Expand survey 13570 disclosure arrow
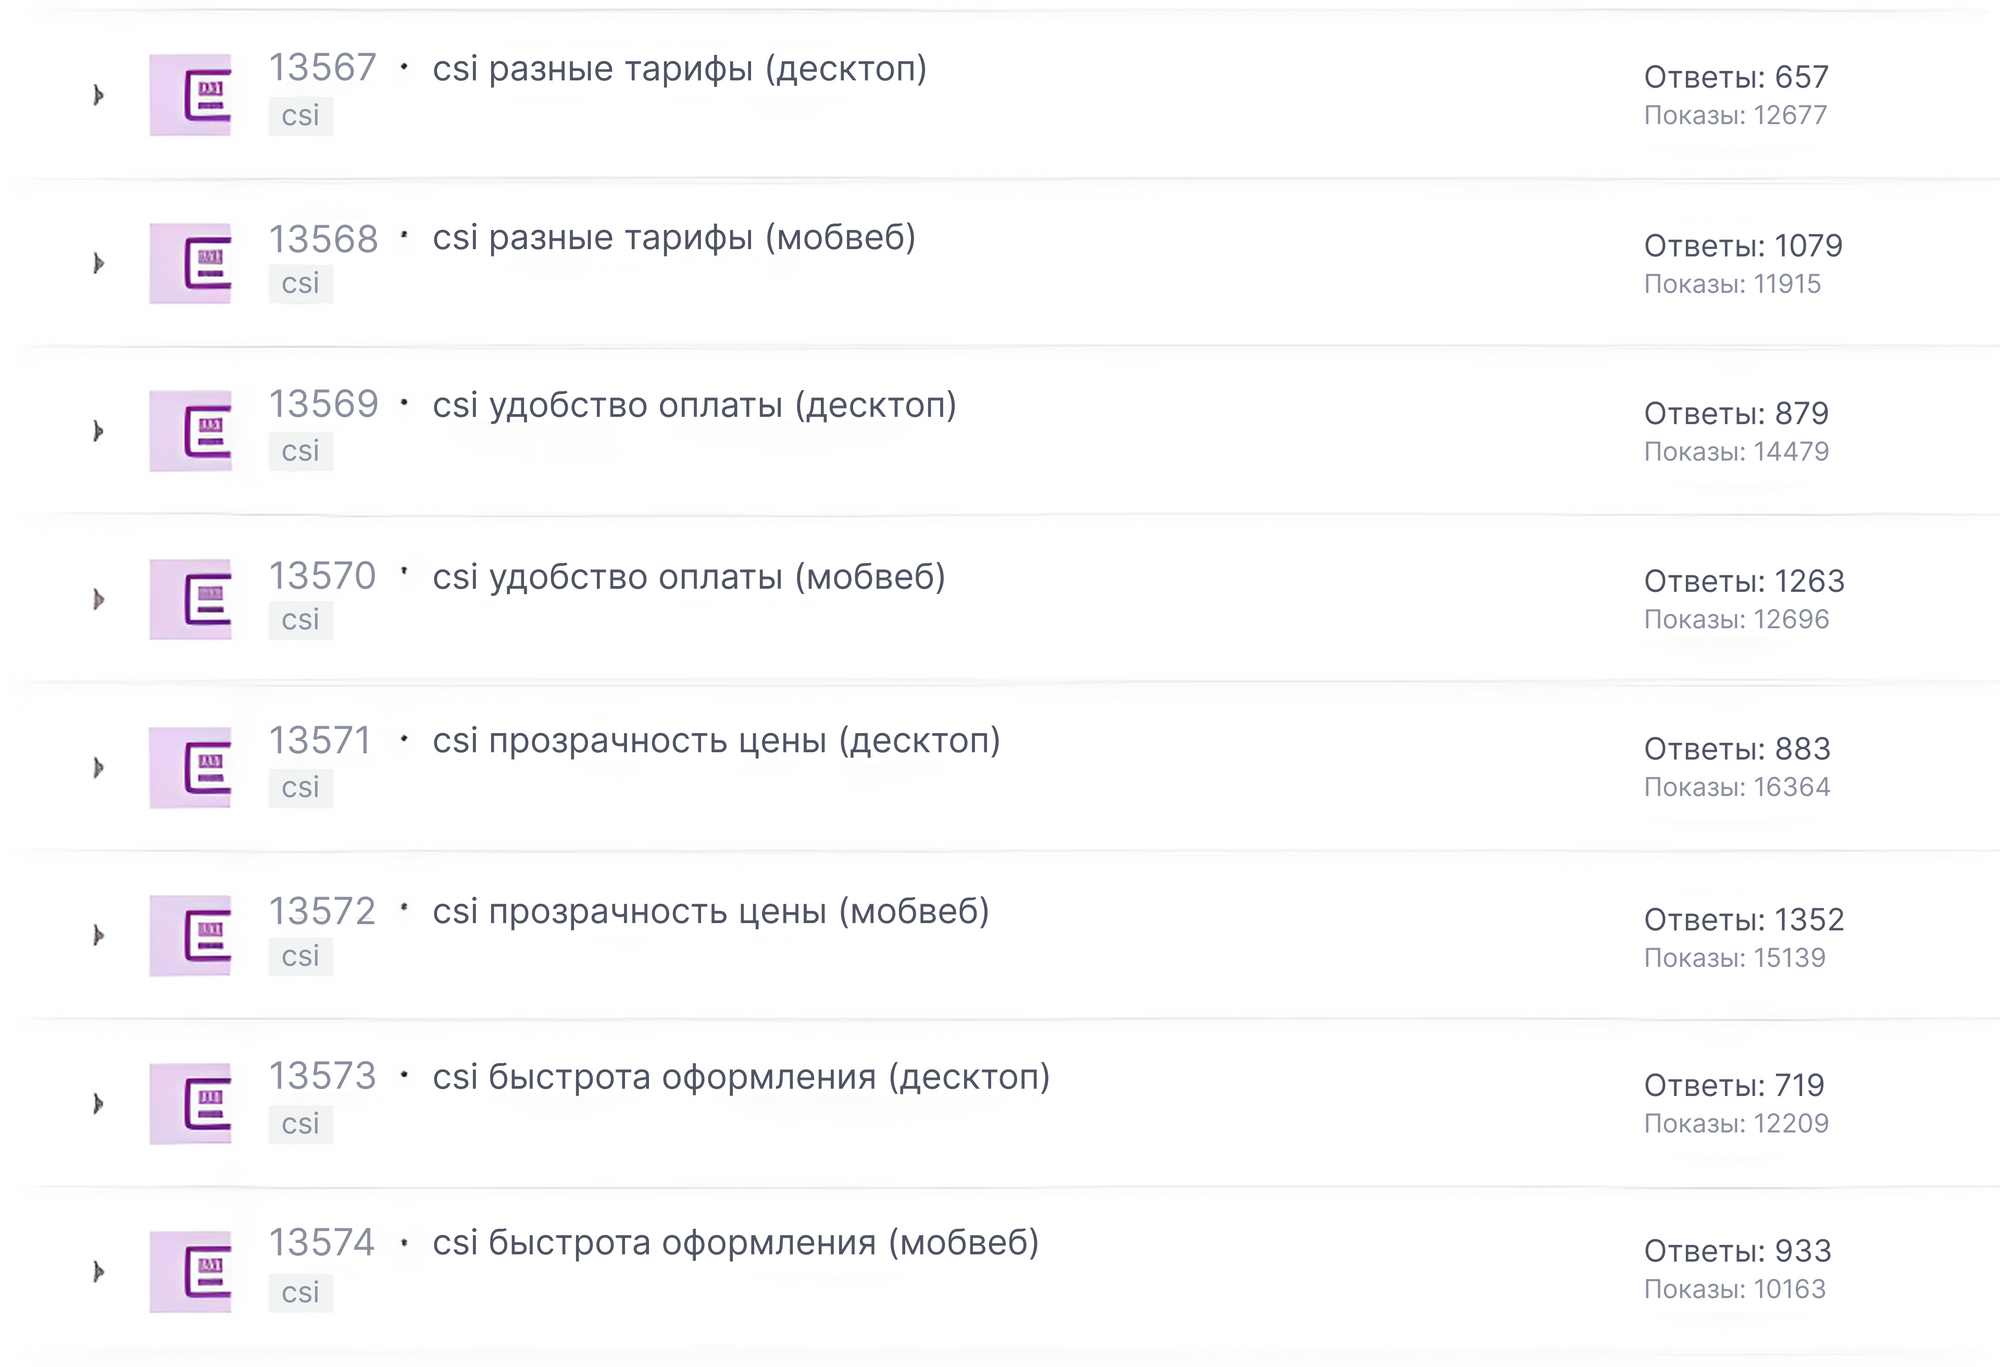The image size is (2000, 1367). (x=98, y=599)
